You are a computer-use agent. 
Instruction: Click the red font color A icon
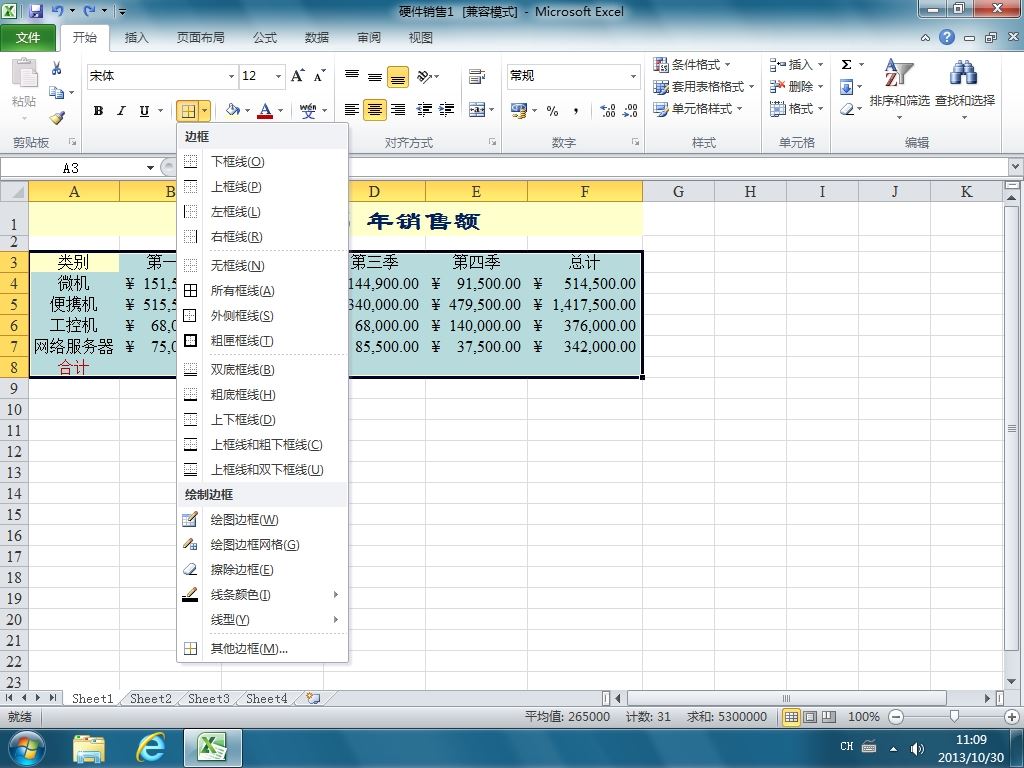(264, 110)
